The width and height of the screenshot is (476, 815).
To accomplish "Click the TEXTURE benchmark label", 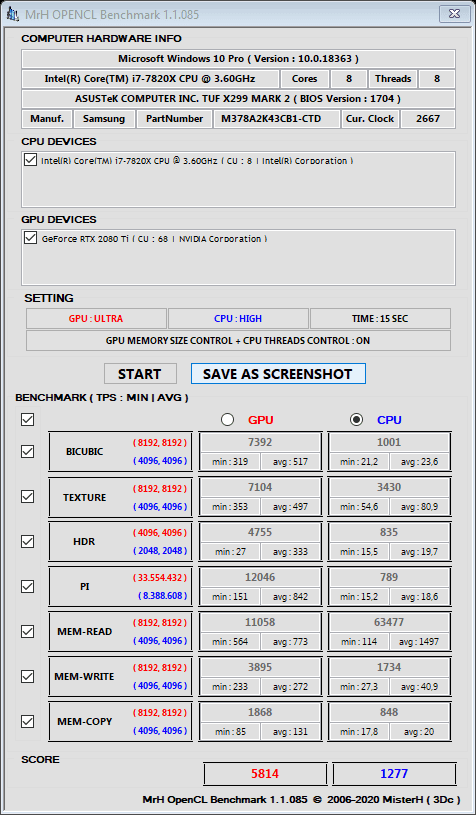I will 85,497.
